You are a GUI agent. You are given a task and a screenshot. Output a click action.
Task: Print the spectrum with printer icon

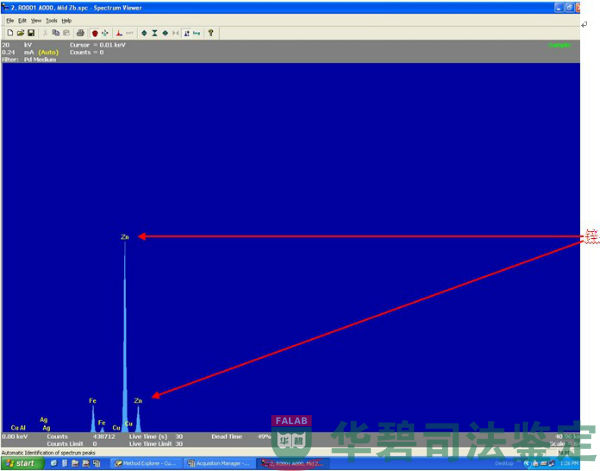click(x=80, y=33)
